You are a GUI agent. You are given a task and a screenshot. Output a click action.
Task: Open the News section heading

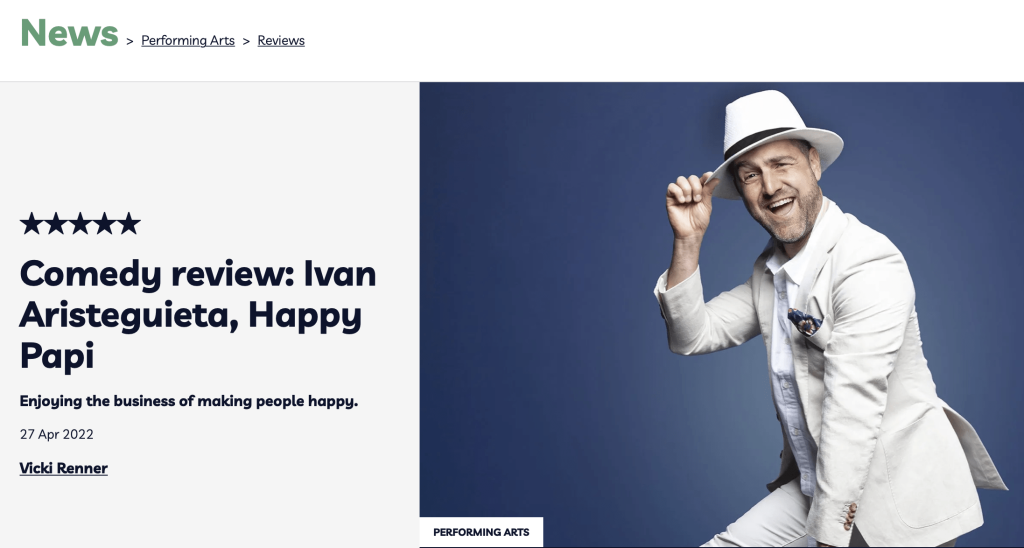point(69,33)
